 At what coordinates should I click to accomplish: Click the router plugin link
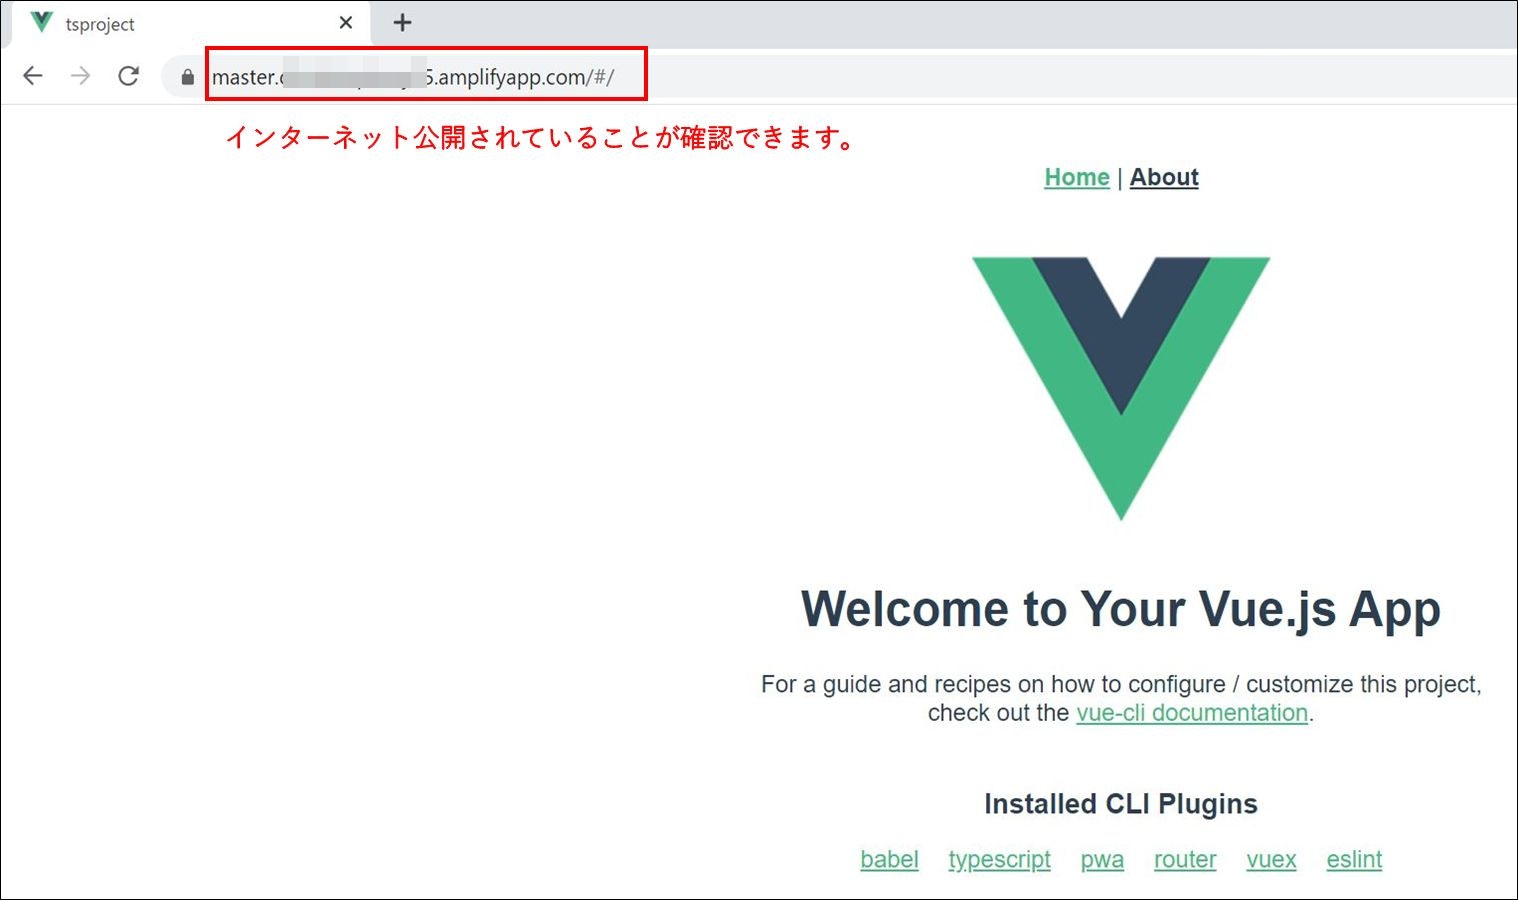1184,859
